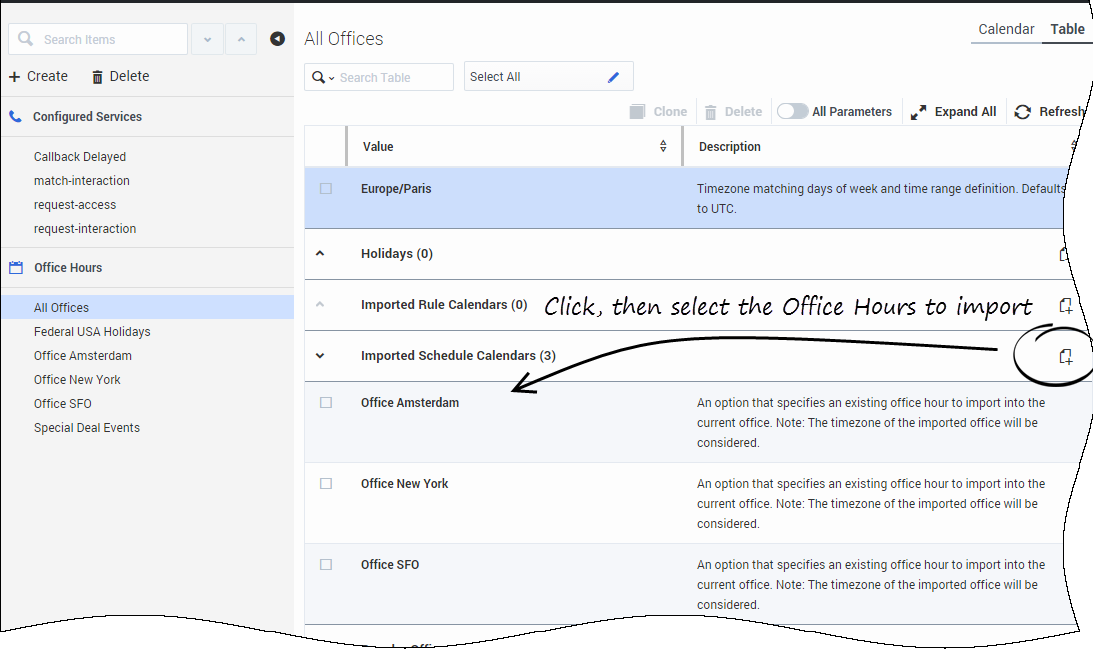Click the import icon for Imported Schedule Calendars
Screen dimensions: 1093x649
tap(1066, 356)
